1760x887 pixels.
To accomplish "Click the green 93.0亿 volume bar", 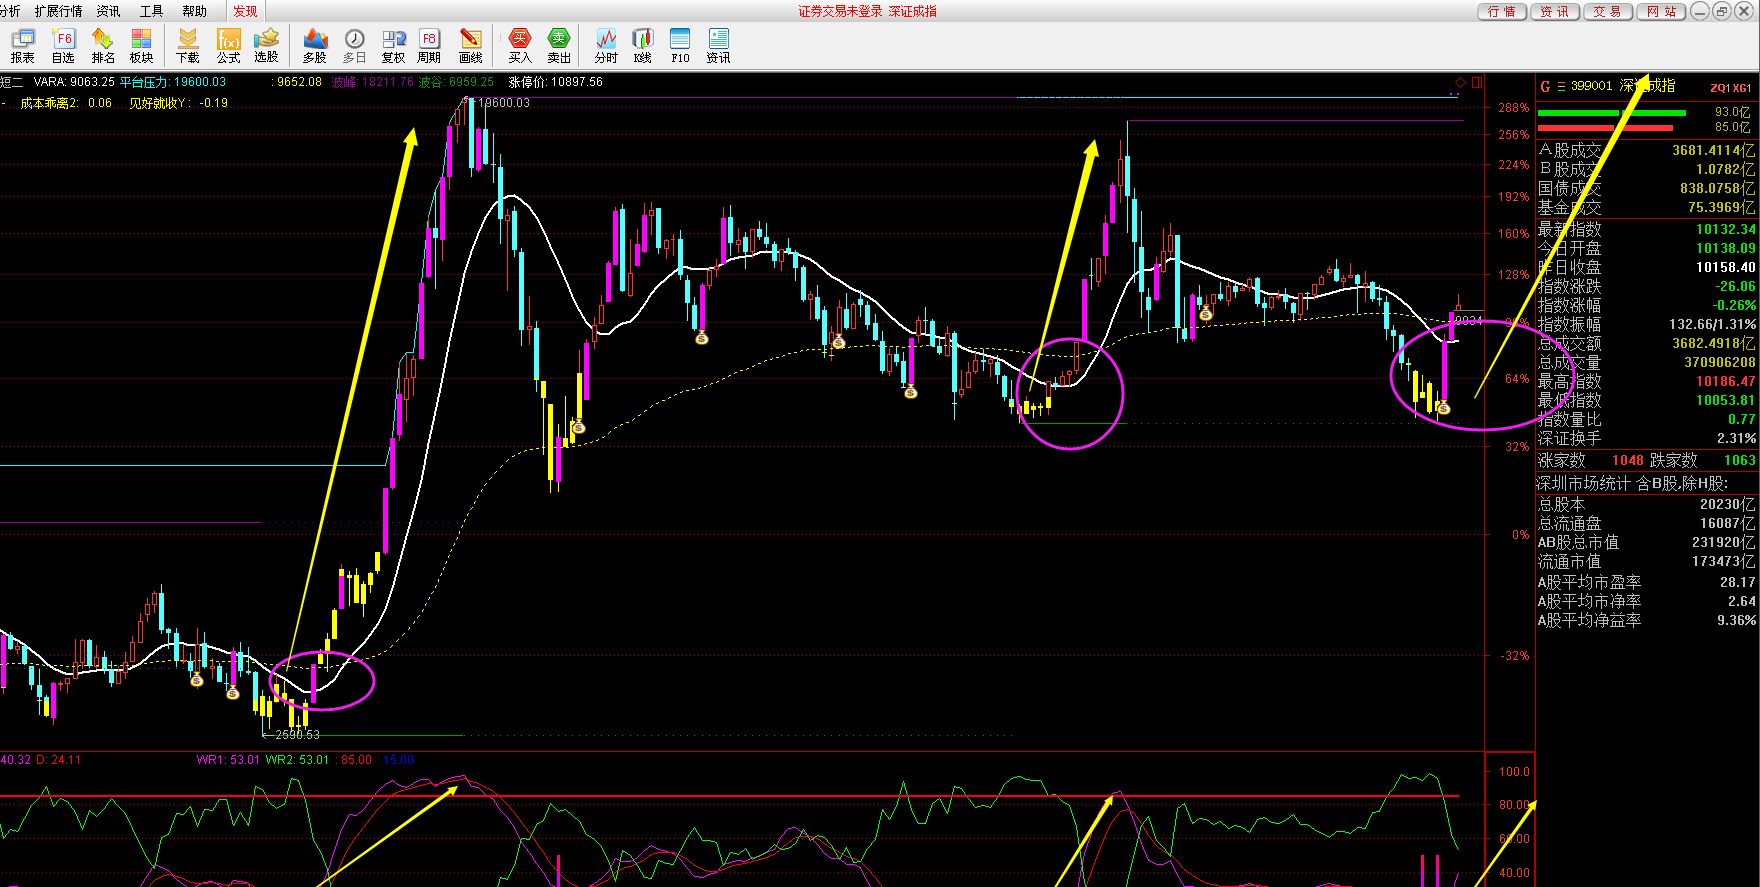I will [x=1611, y=113].
